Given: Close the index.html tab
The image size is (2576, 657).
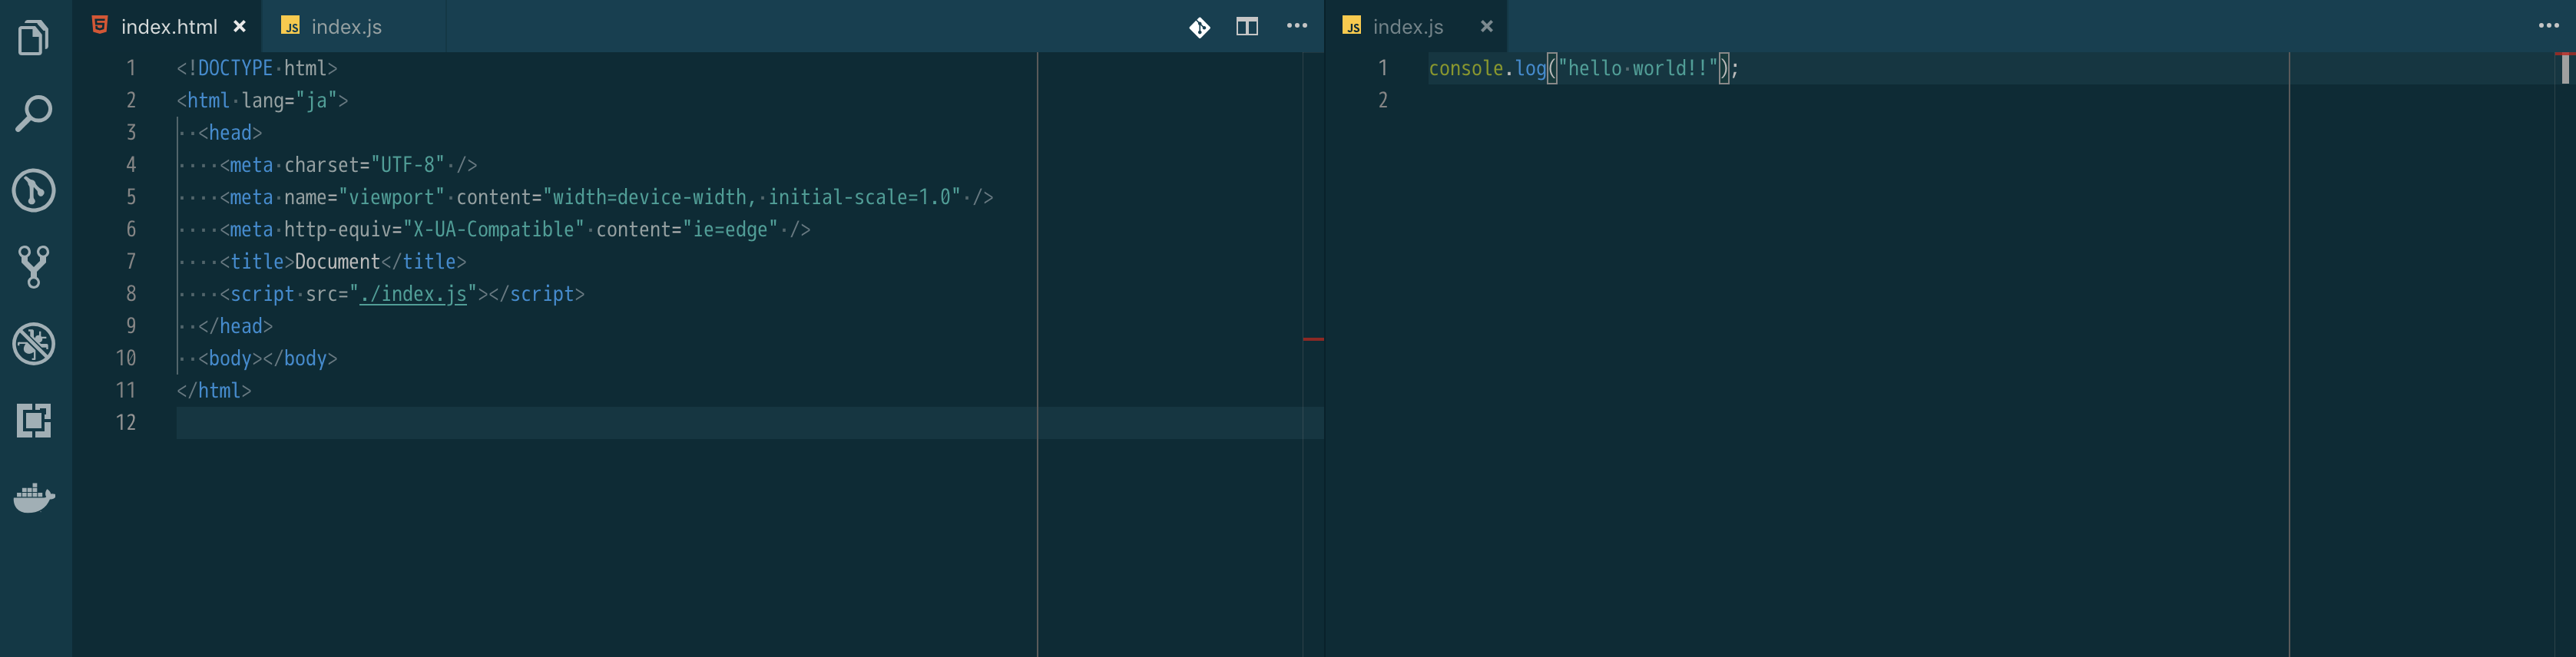Looking at the screenshot, I should pos(240,27).
